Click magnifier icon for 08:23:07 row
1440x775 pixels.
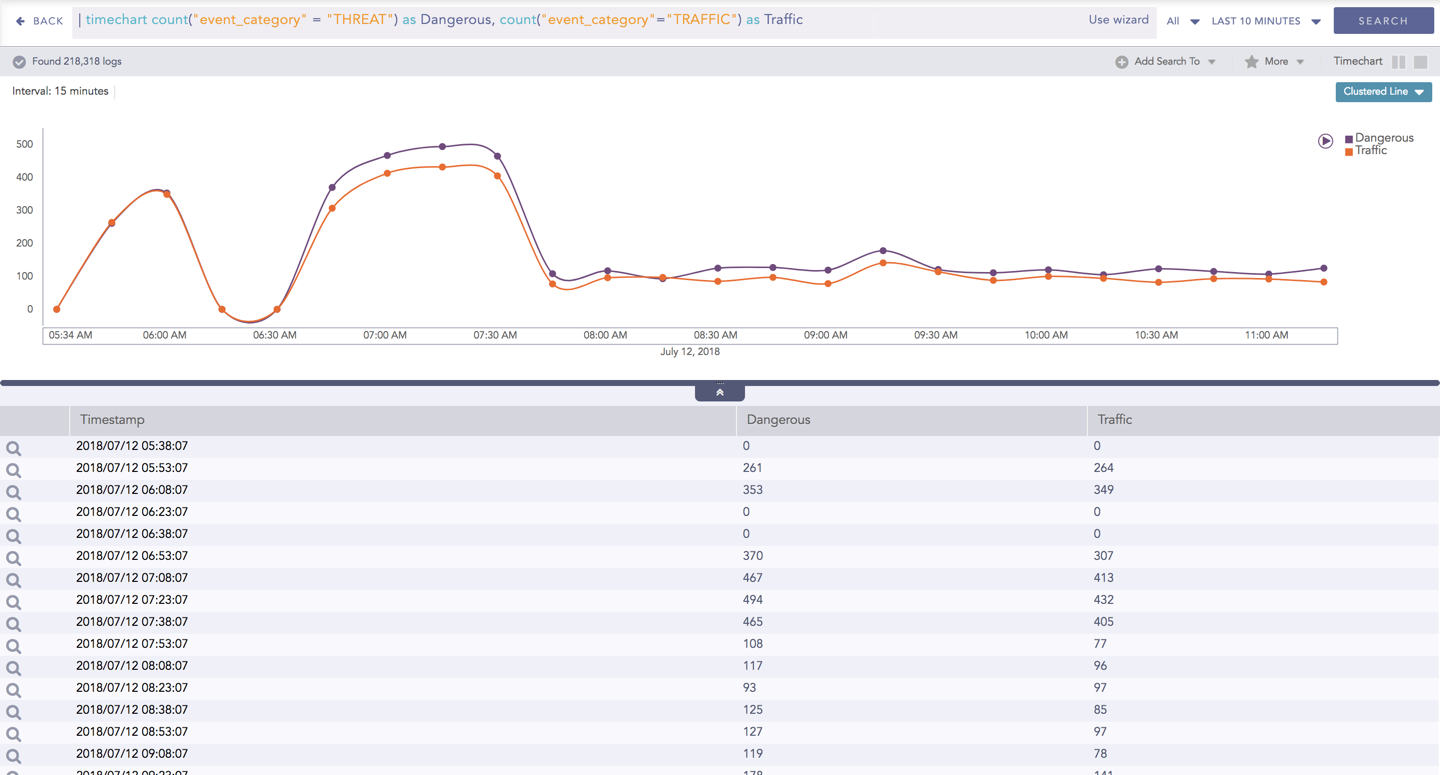[x=14, y=690]
